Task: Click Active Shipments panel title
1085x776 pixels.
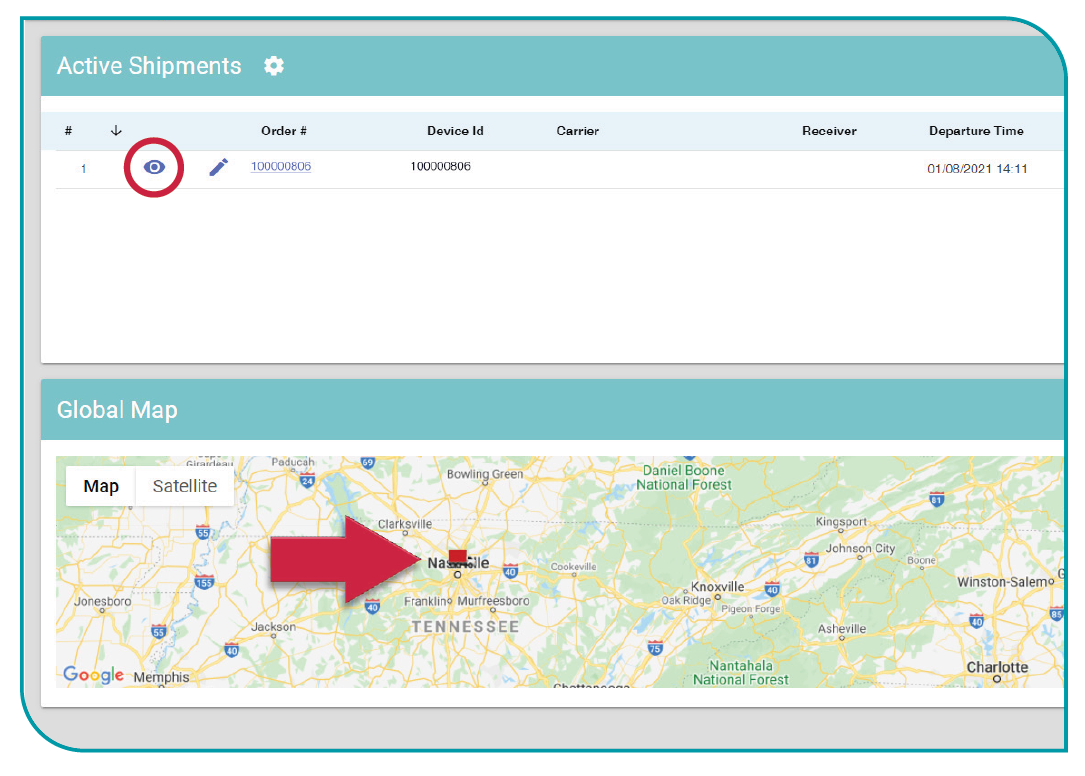Action: point(149,66)
